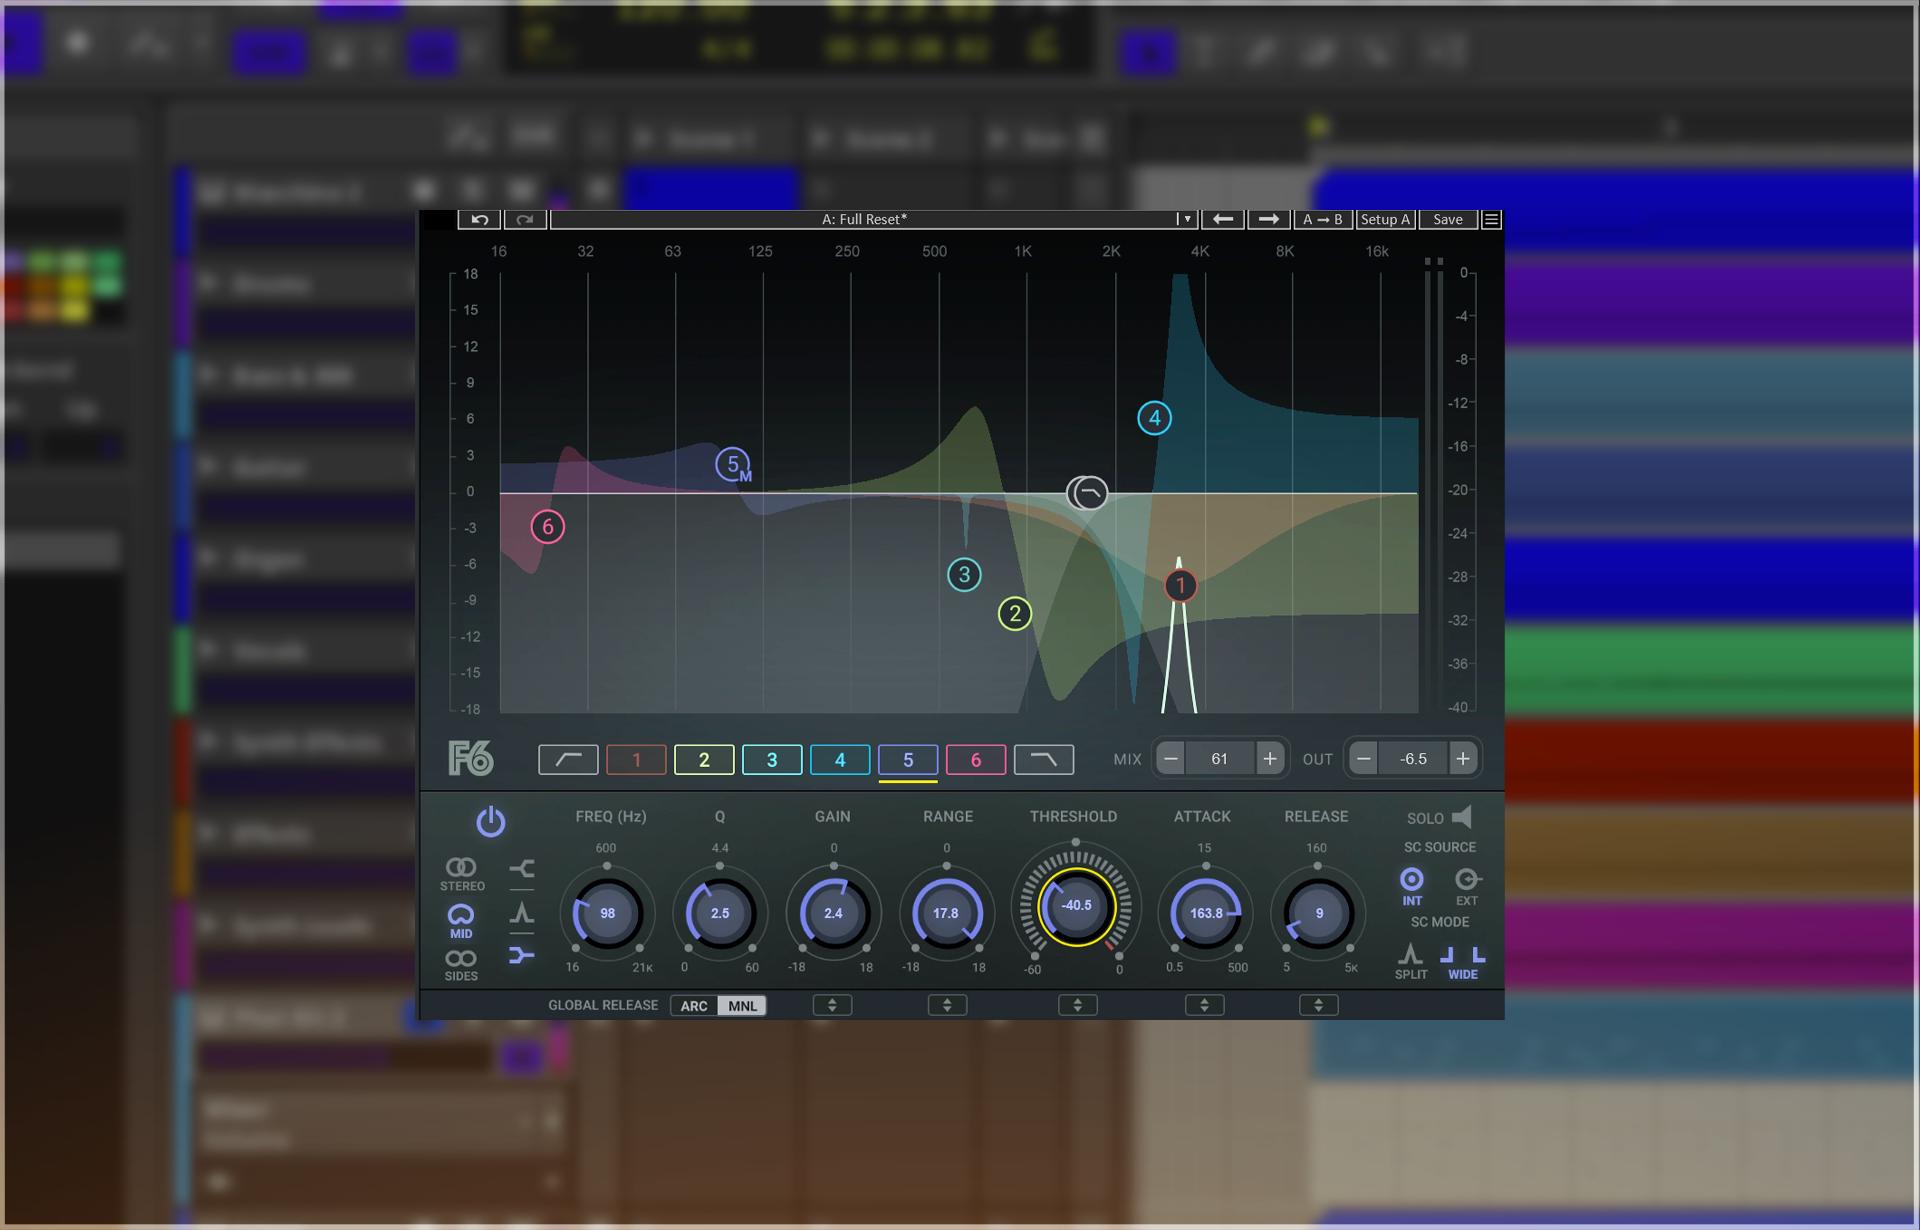Click the Q knob showing 2.5
This screenshot has height=1230, width=1920.
(720, 913)
